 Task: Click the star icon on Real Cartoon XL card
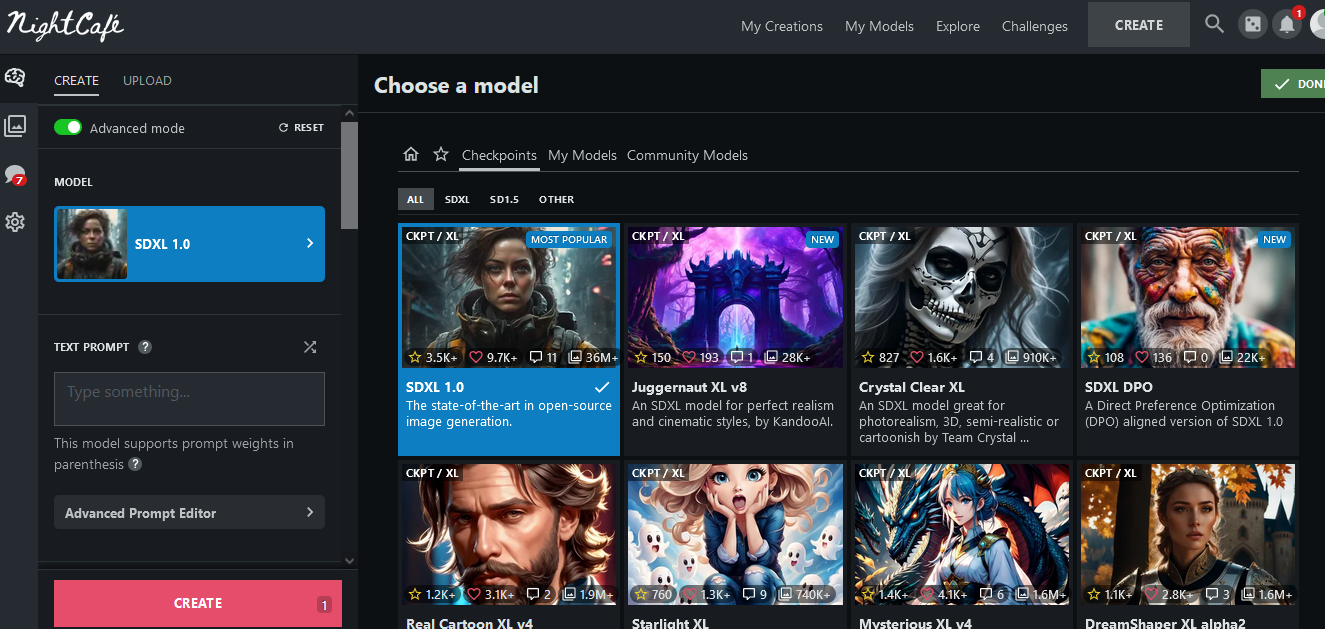coord(415,594)
